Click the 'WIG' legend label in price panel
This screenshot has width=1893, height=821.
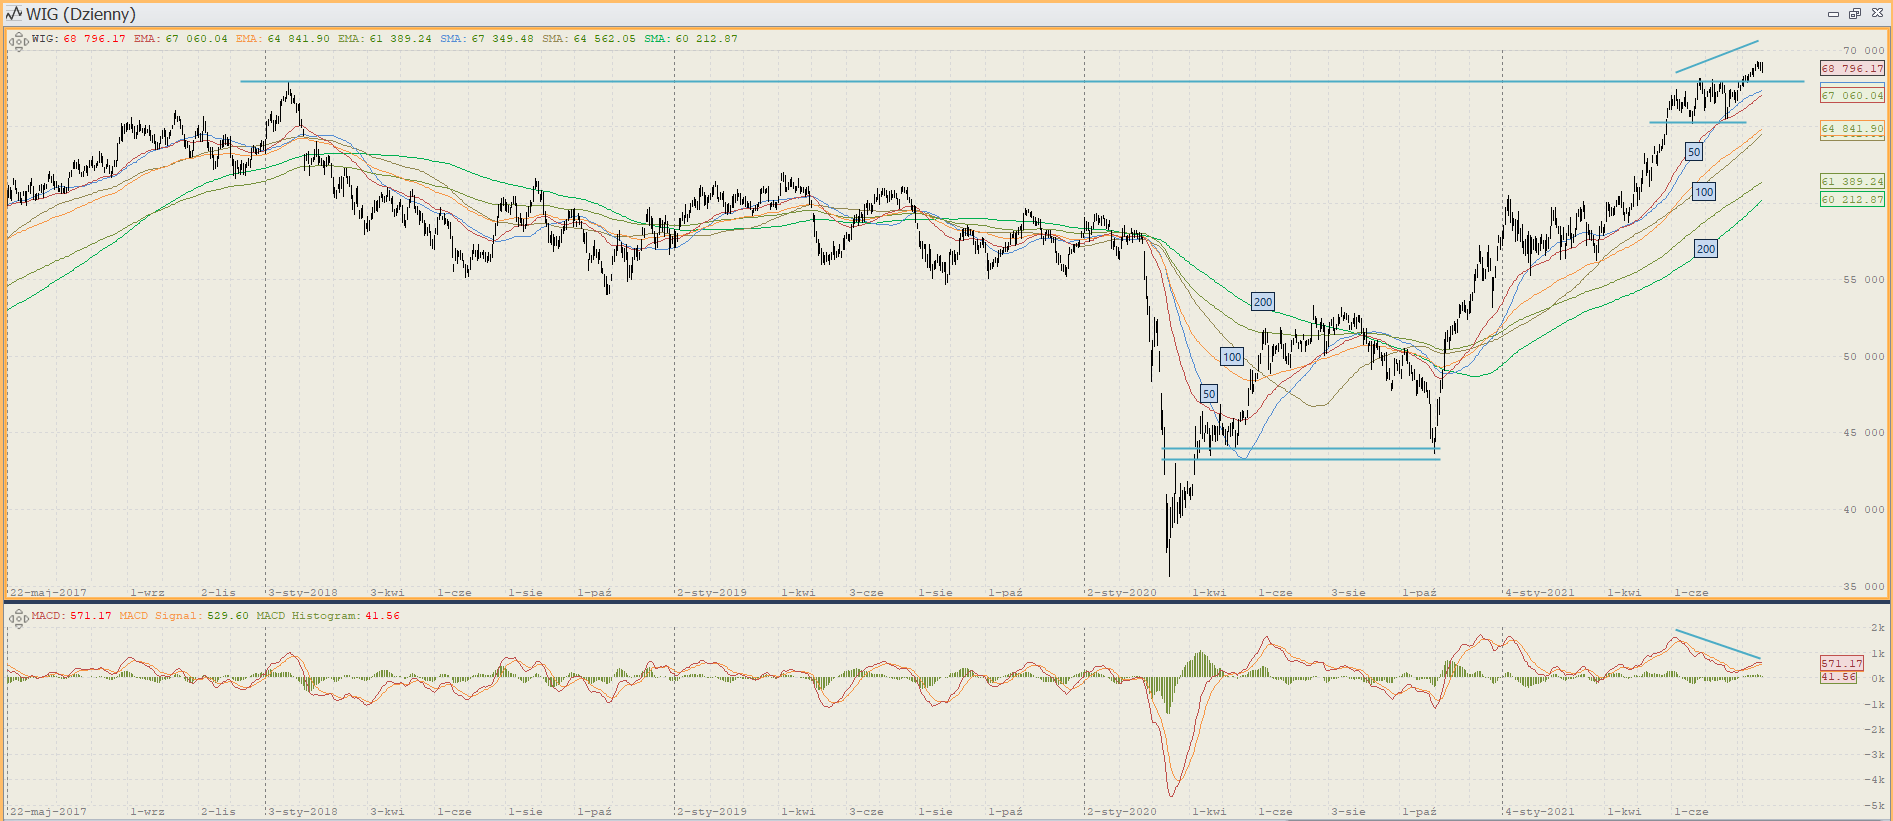click(44, 39)
